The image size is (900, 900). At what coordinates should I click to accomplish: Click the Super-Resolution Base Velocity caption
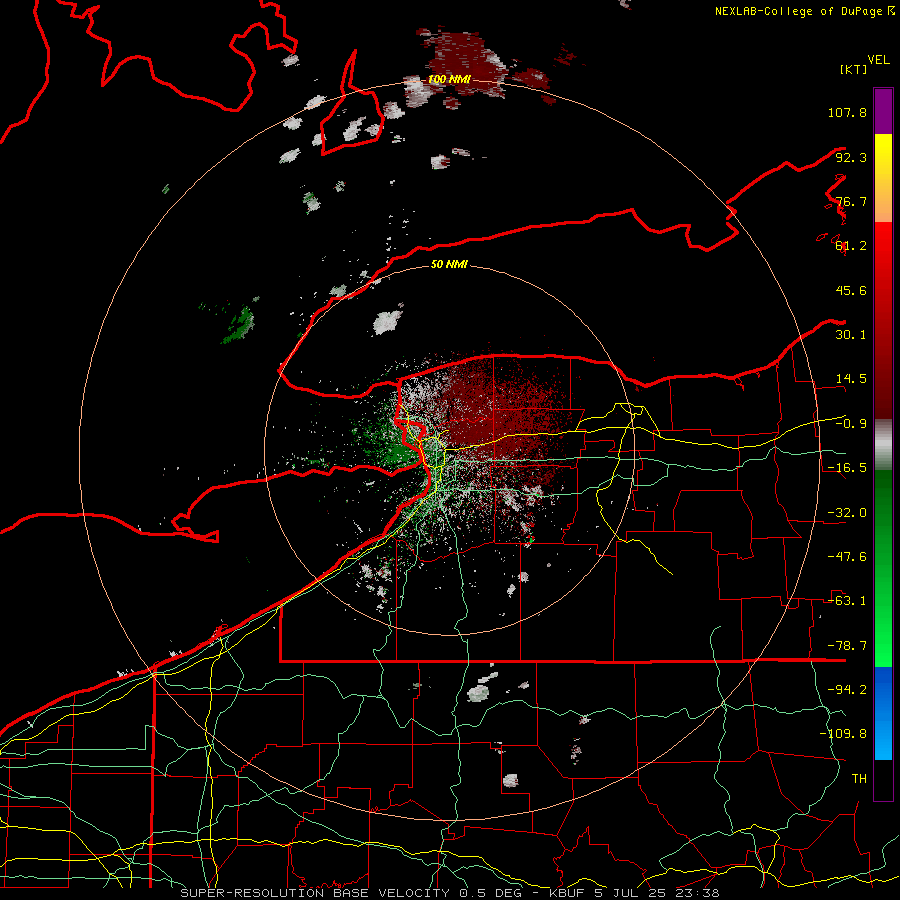click(449, 893)
